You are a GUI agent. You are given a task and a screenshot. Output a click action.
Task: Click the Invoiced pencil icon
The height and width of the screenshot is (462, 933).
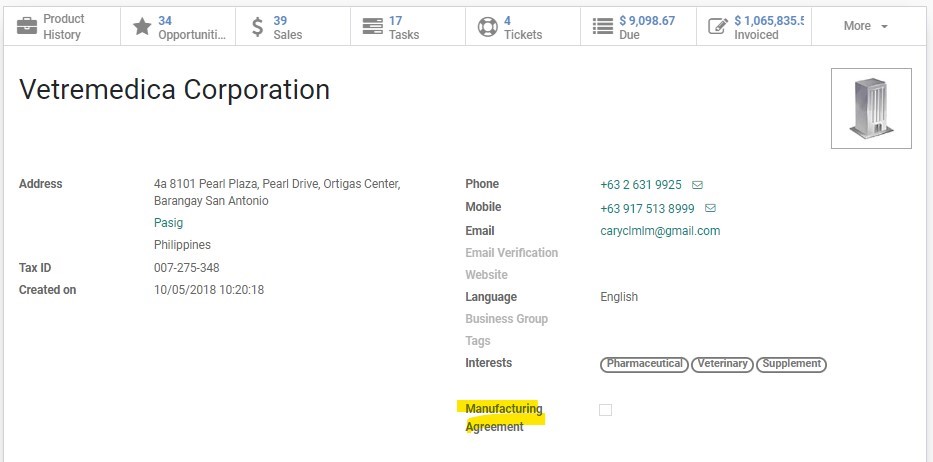[x=718, y=26]
